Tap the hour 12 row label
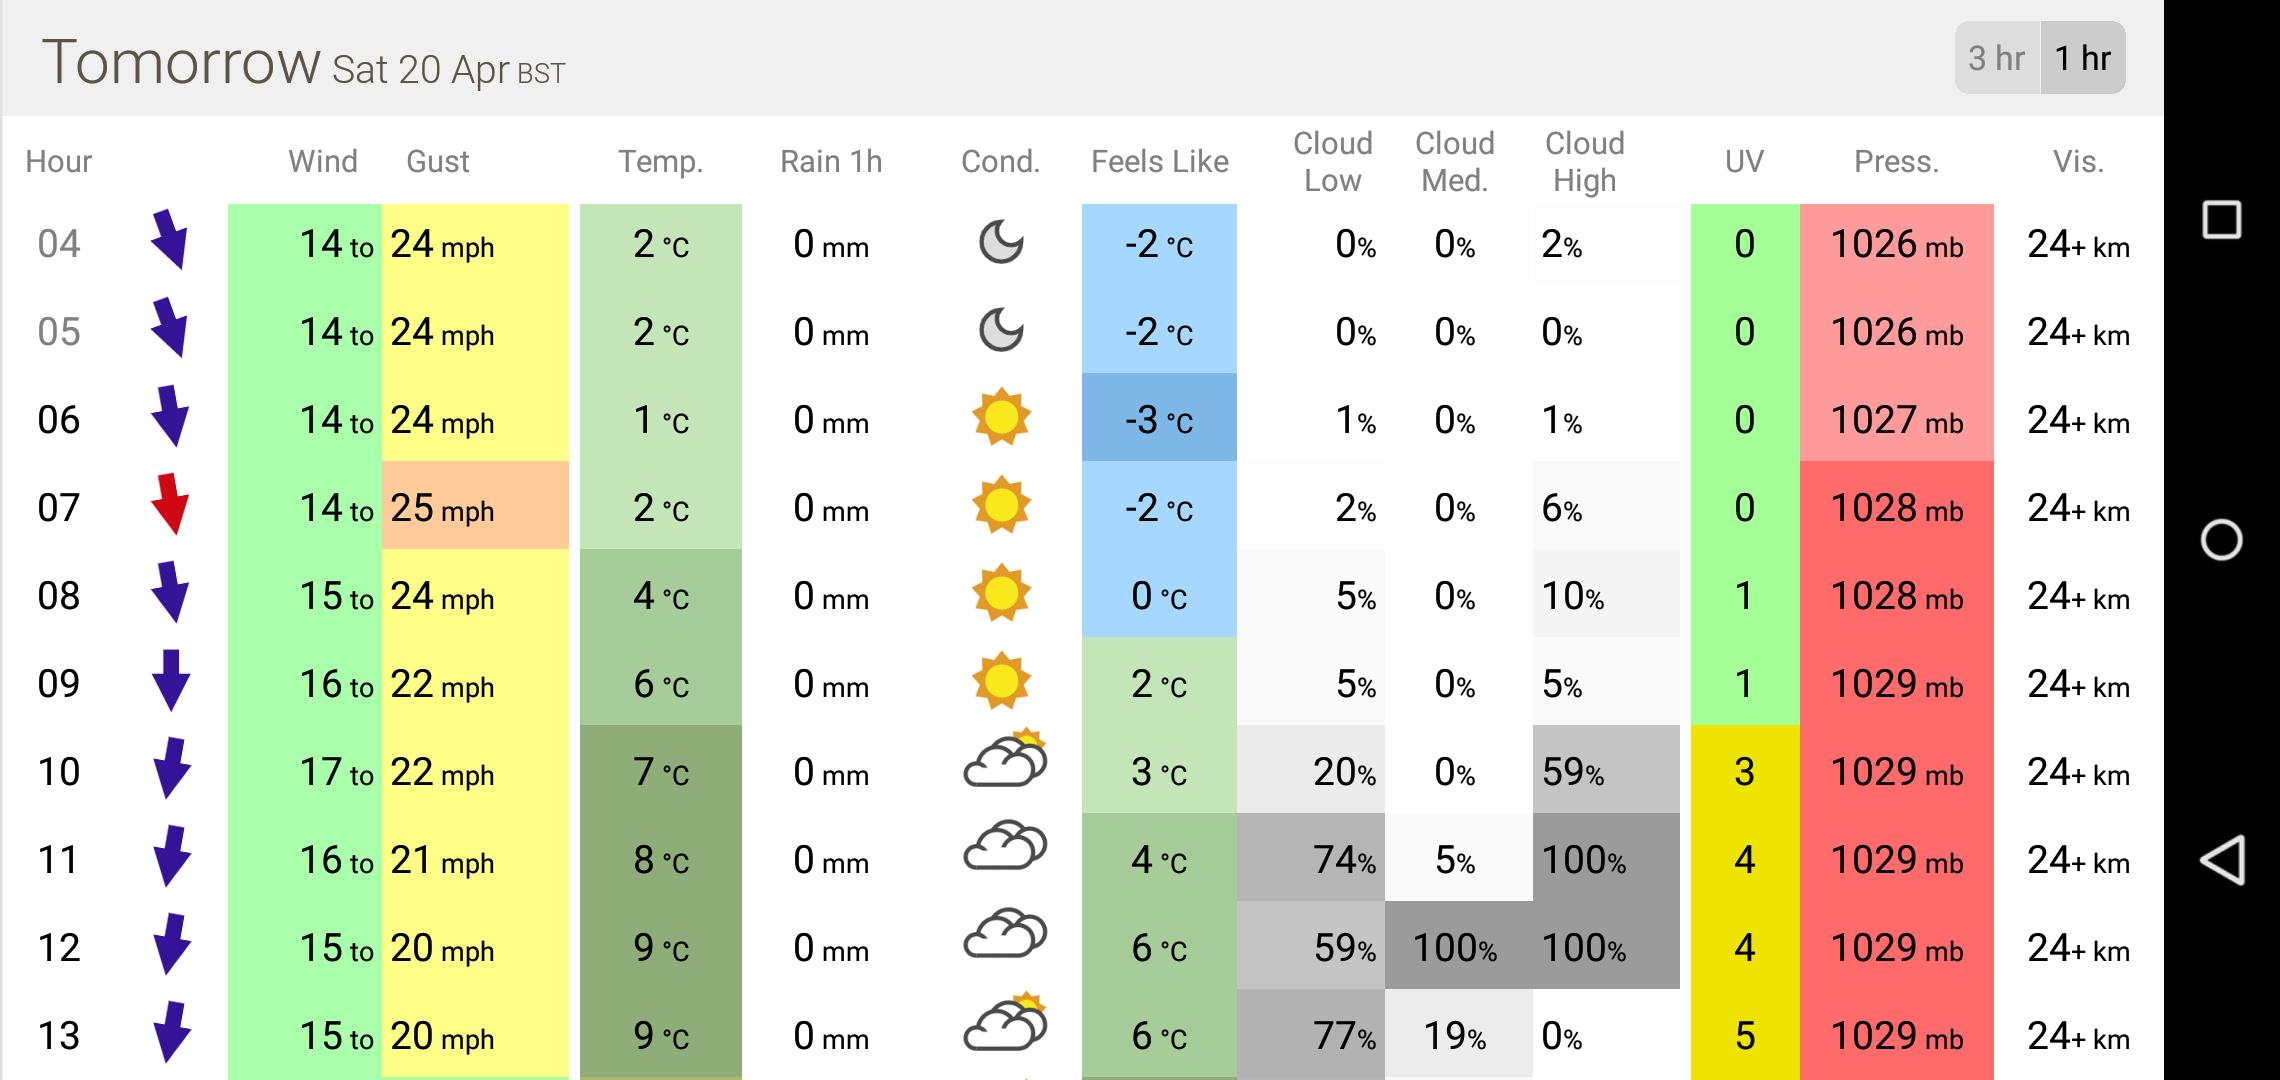The width and height of the screenshot is (2280, 1080). pos(59,948)
